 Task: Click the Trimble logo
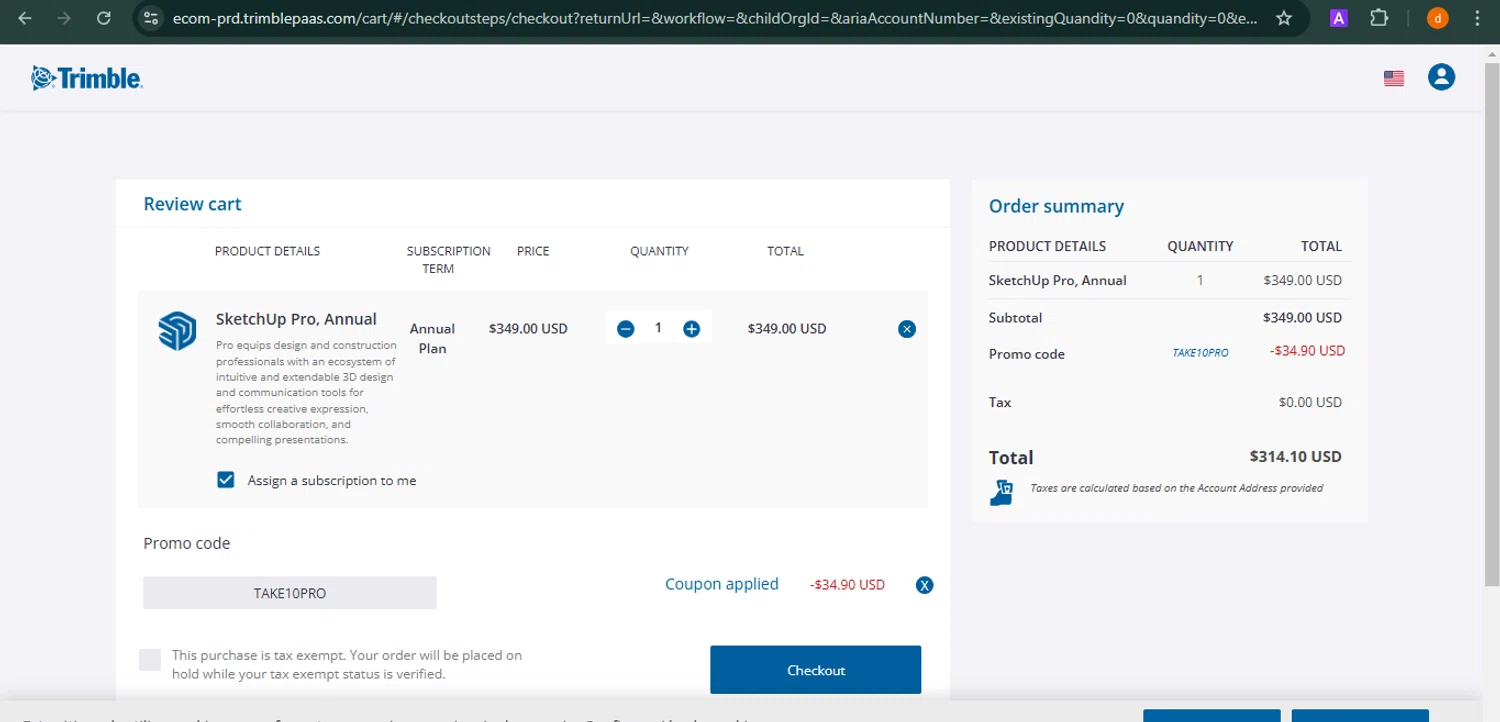point(86,78)
